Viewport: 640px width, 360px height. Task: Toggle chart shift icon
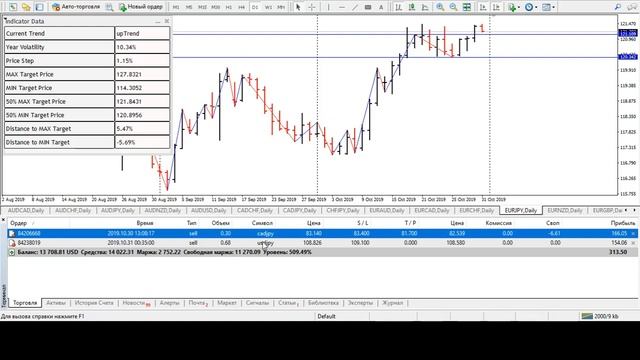click(496, 7)
